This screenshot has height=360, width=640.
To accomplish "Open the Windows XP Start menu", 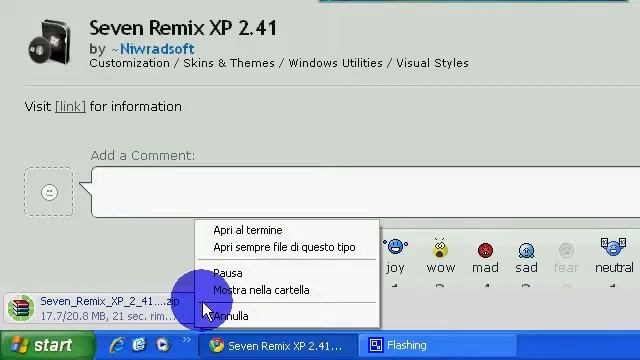I will [x=47, y=345].
